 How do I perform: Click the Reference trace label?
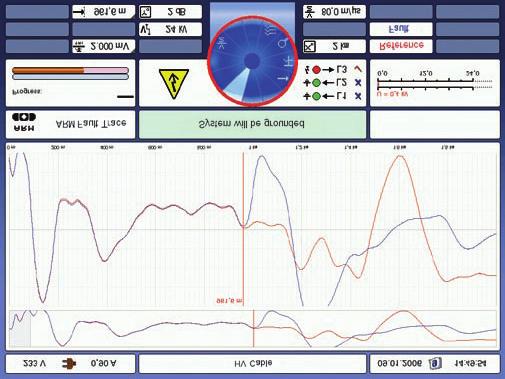tap(402, 46)
